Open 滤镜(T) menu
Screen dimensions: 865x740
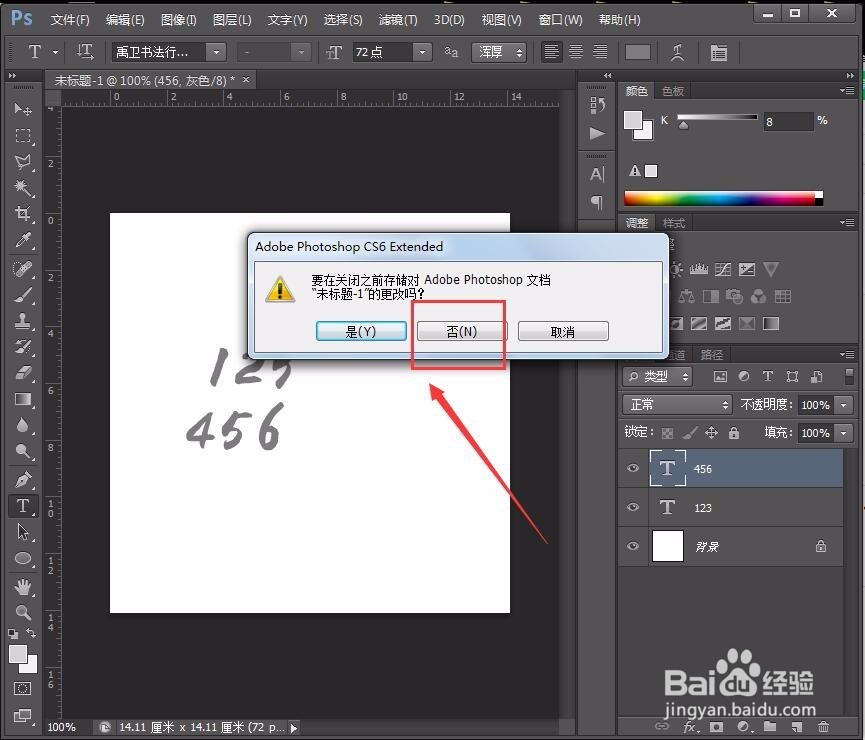398,20
